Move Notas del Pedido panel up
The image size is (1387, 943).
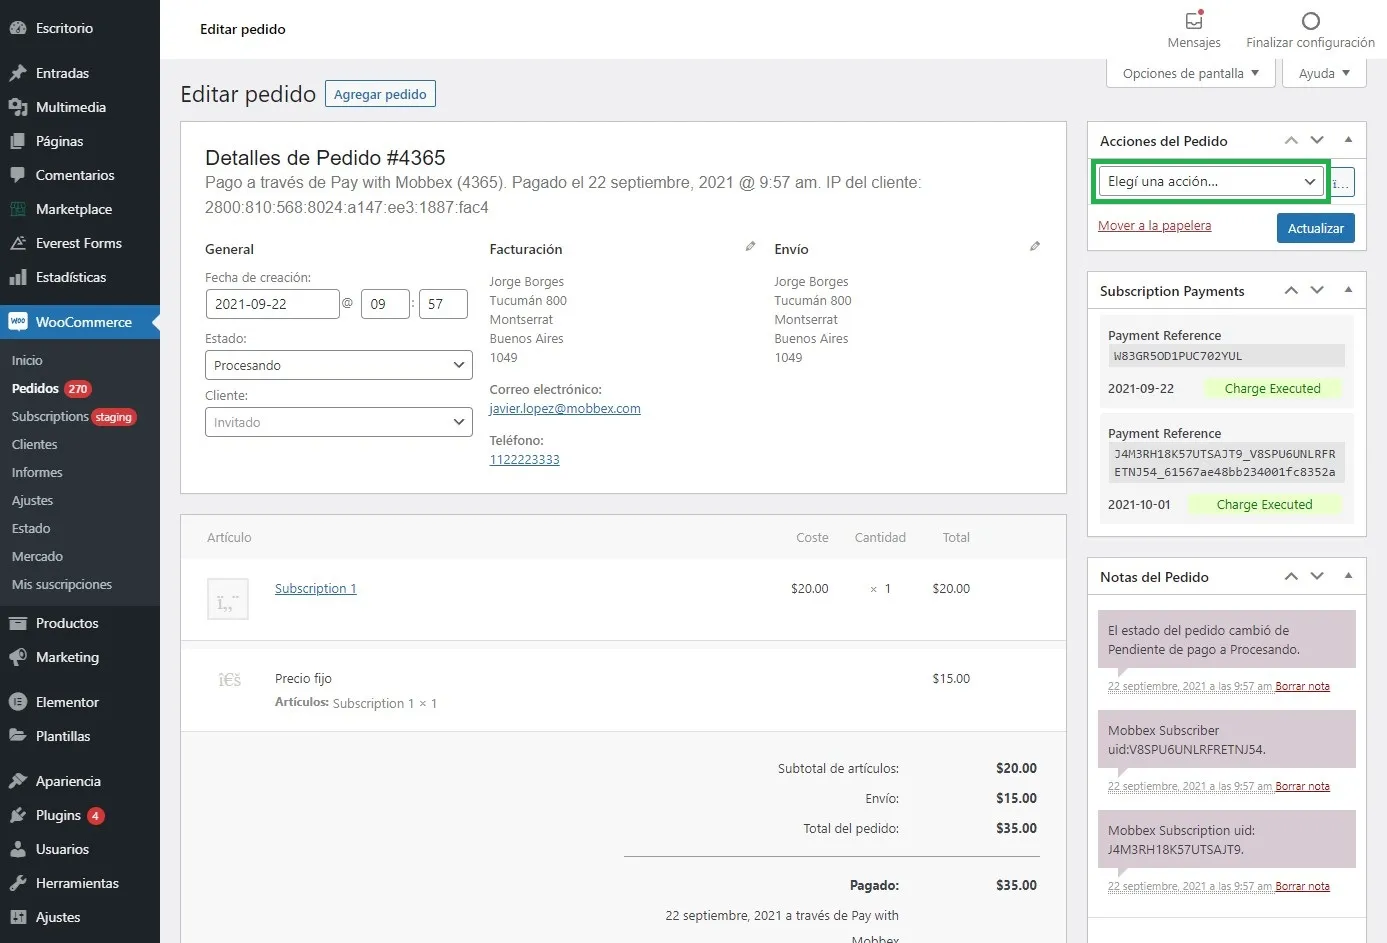(1291, 577)
